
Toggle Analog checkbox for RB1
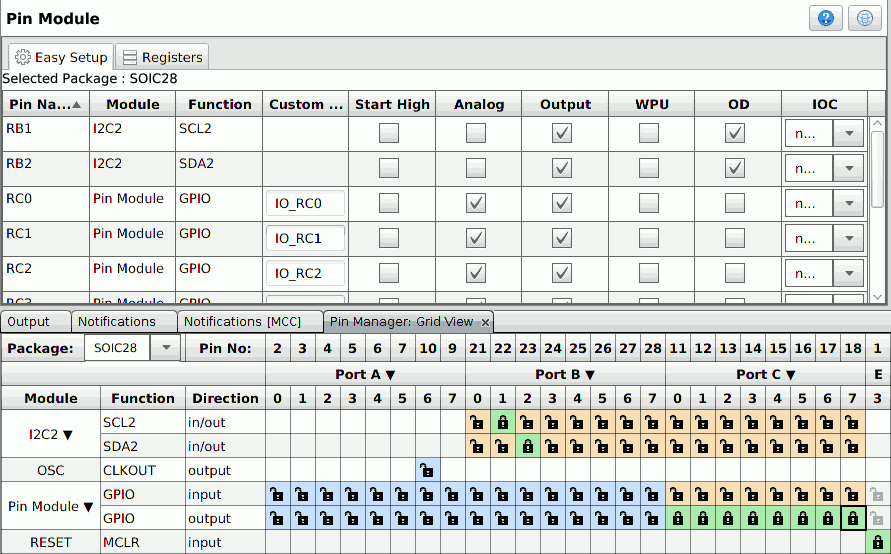click(476, 133)
